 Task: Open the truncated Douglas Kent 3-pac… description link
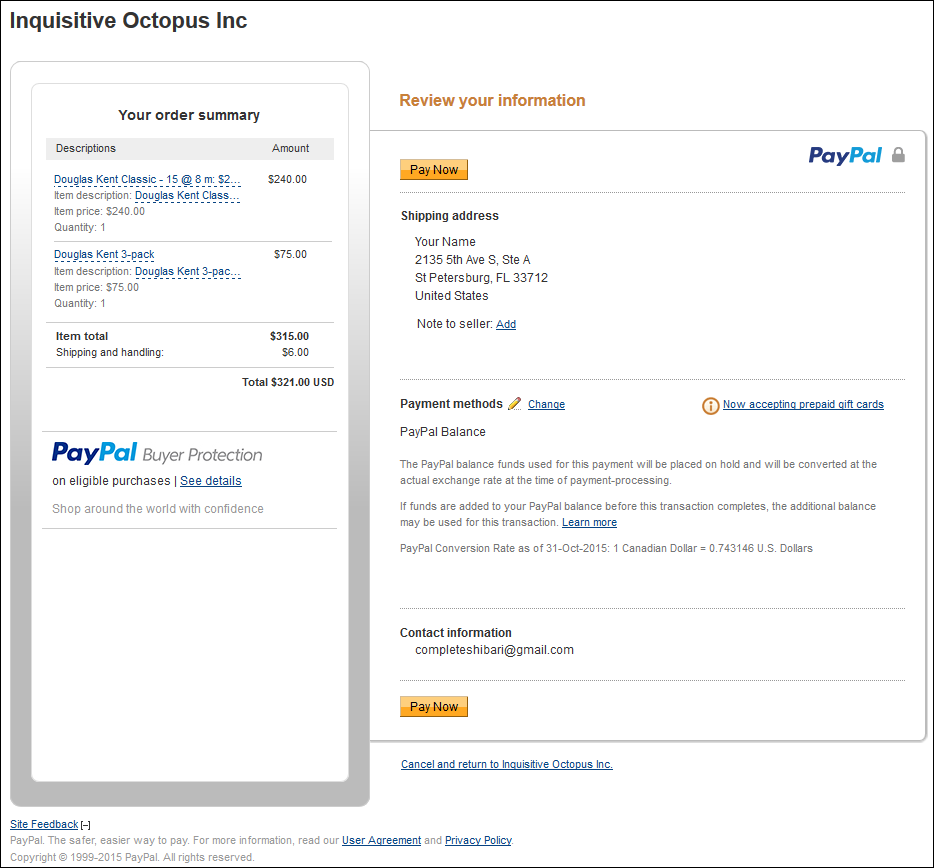click(x=188, y=272)
